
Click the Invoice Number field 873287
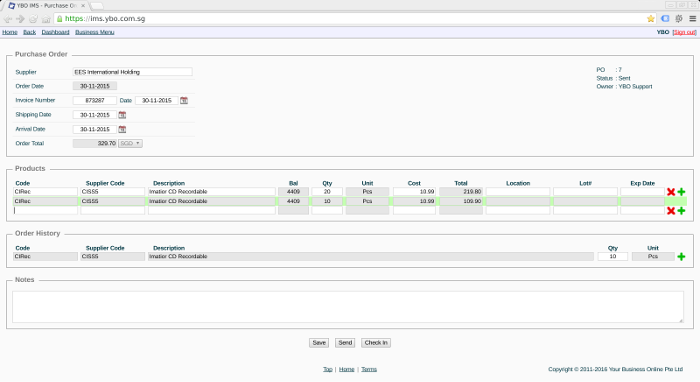point(95,100)
